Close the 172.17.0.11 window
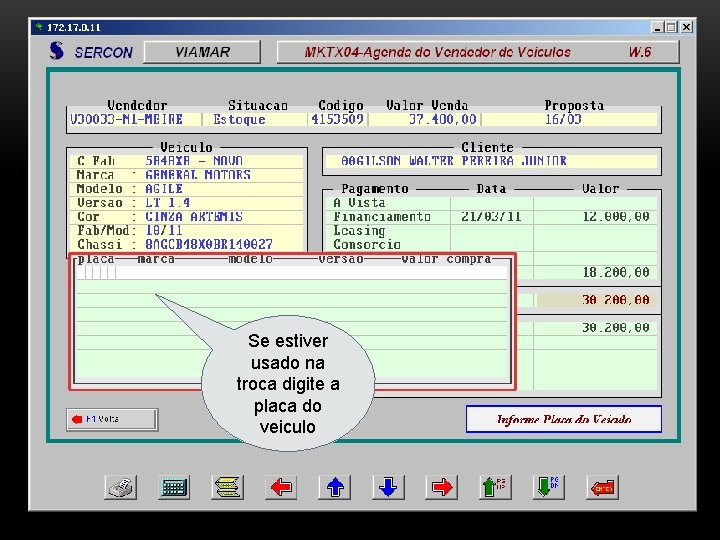The image size is (720, 540). [x=686, y=27]
